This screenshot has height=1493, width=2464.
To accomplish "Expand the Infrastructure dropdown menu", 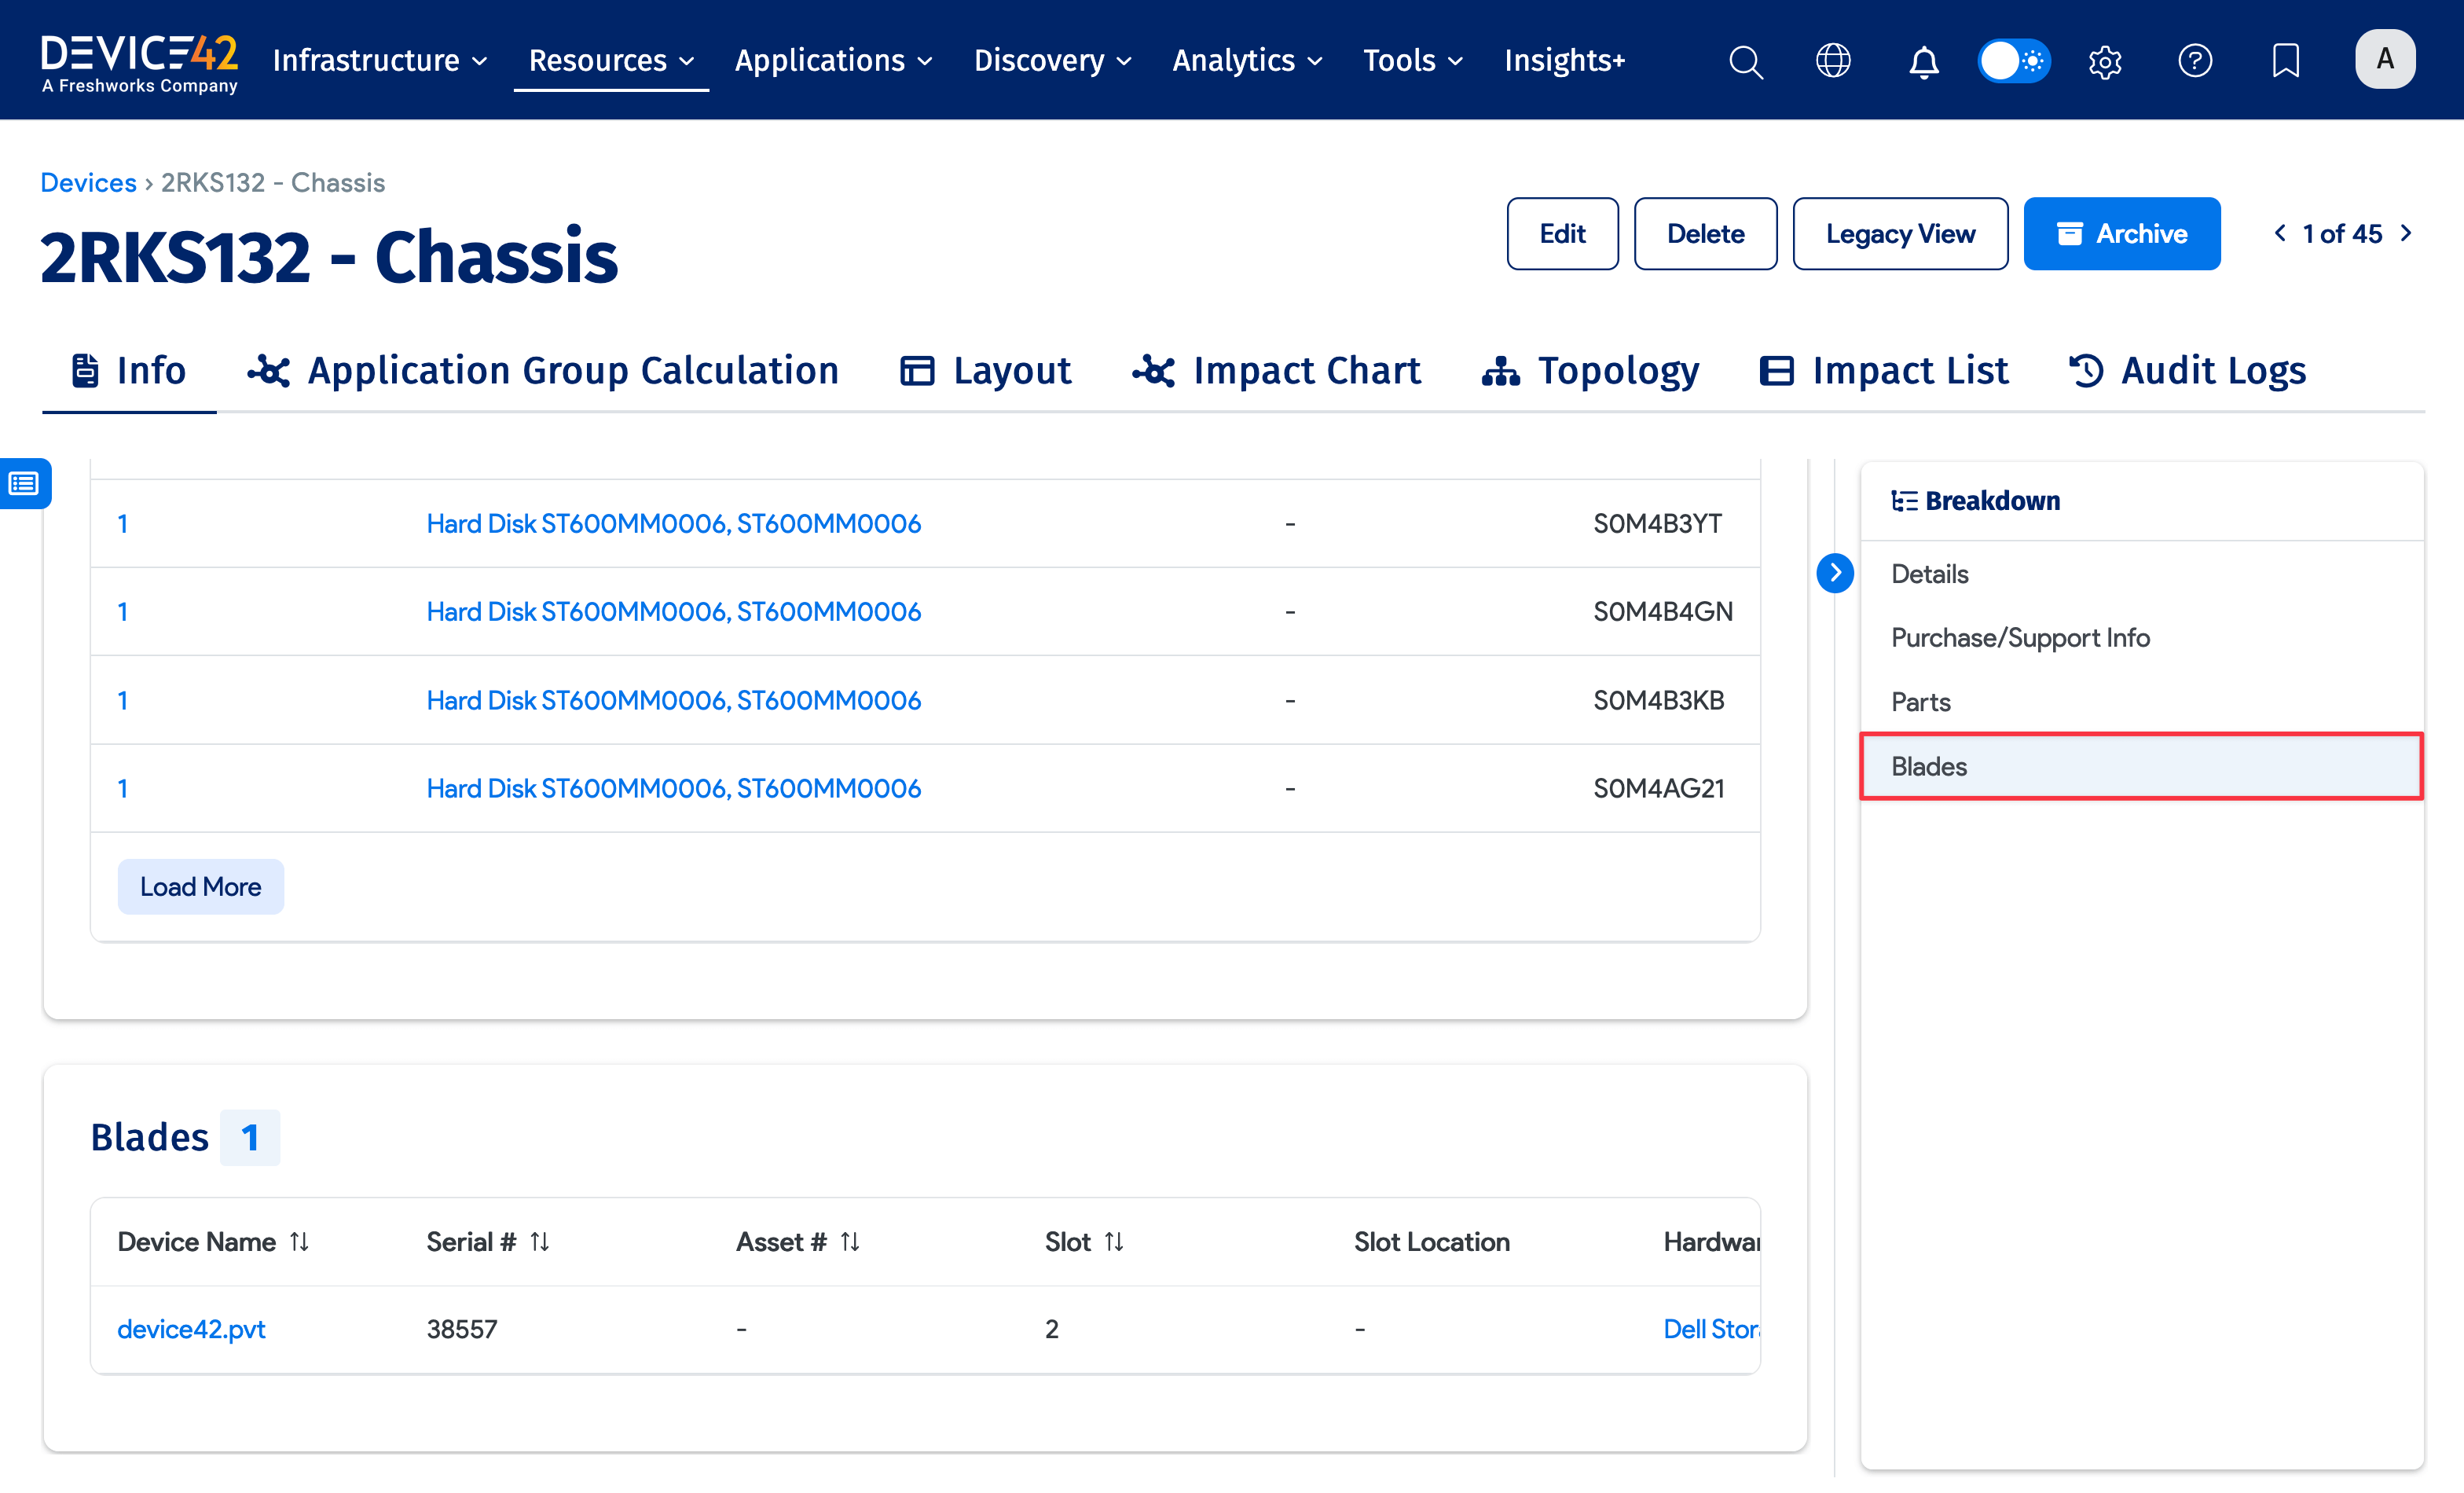I will 380,61.
